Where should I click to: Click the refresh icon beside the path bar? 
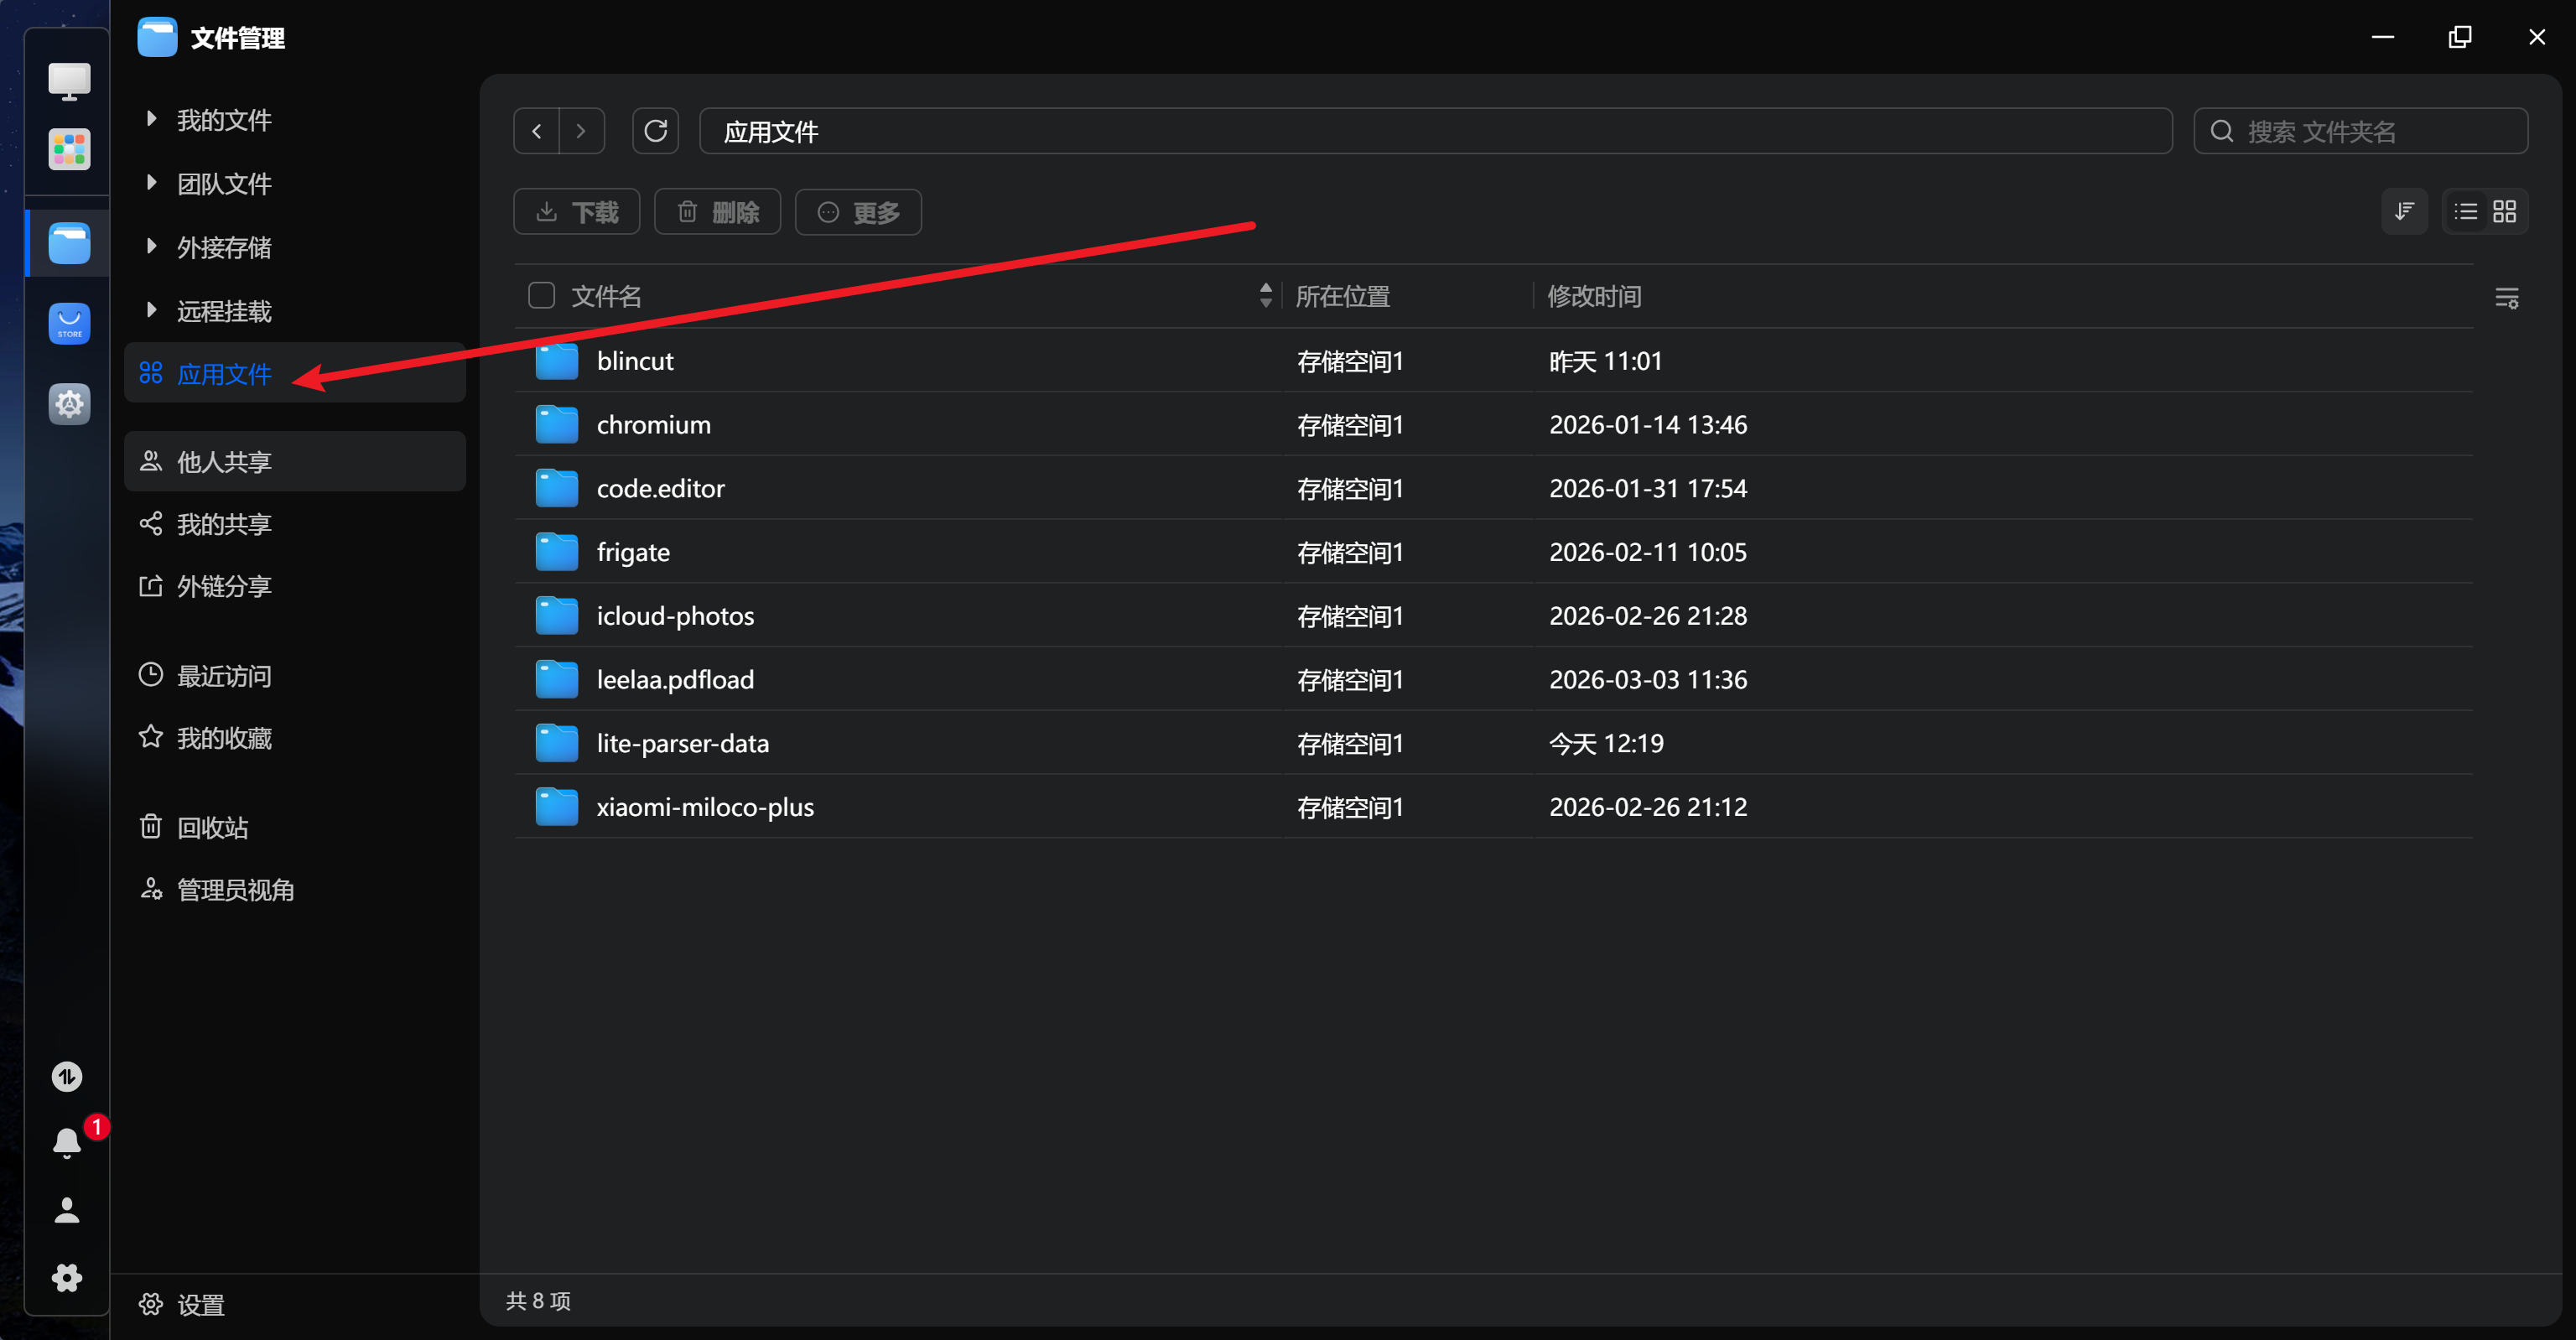(x=655, y=131)
